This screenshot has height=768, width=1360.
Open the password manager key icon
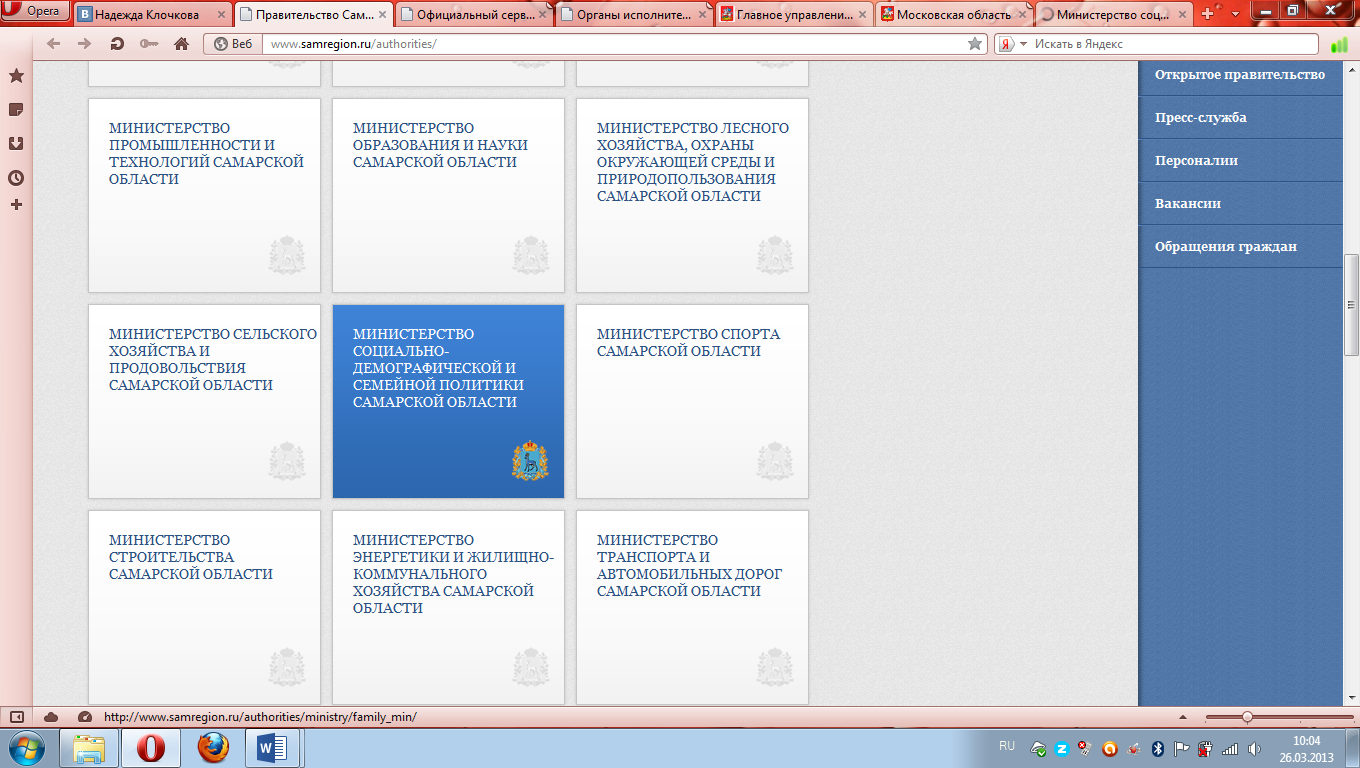pyautogui.click(x=149, y=44)
